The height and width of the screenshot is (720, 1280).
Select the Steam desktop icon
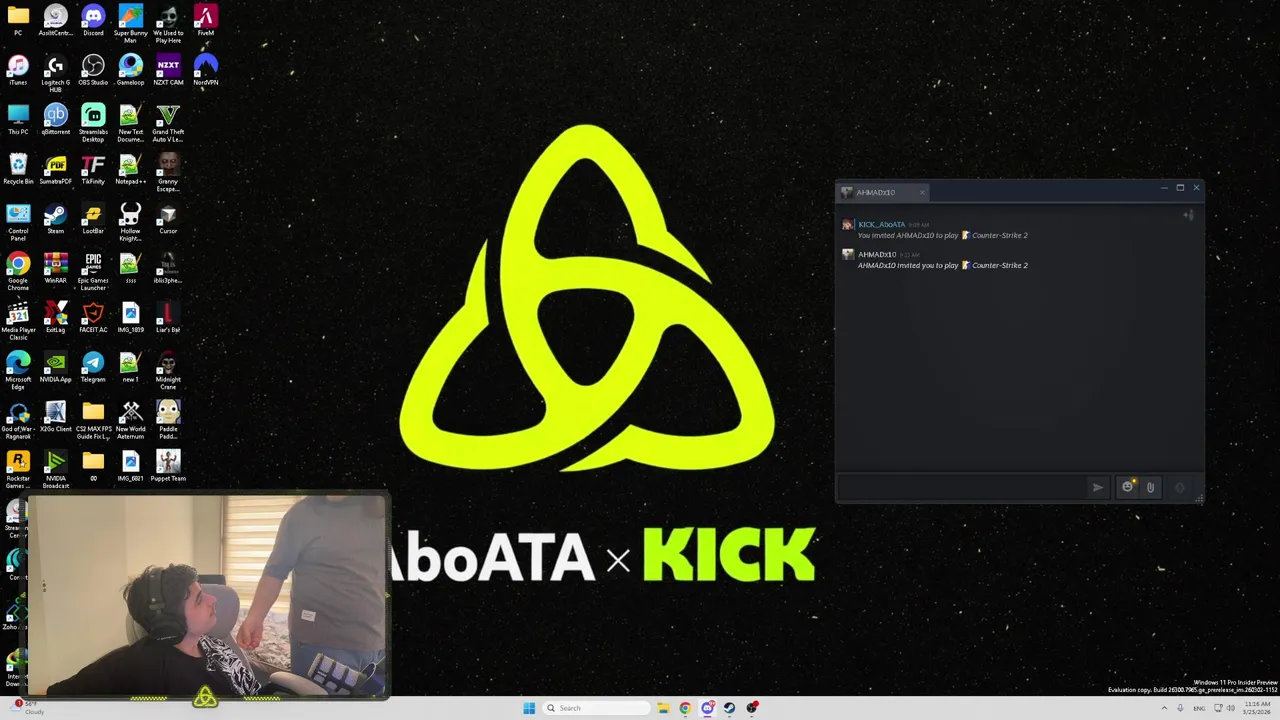(x=56, y=218)
